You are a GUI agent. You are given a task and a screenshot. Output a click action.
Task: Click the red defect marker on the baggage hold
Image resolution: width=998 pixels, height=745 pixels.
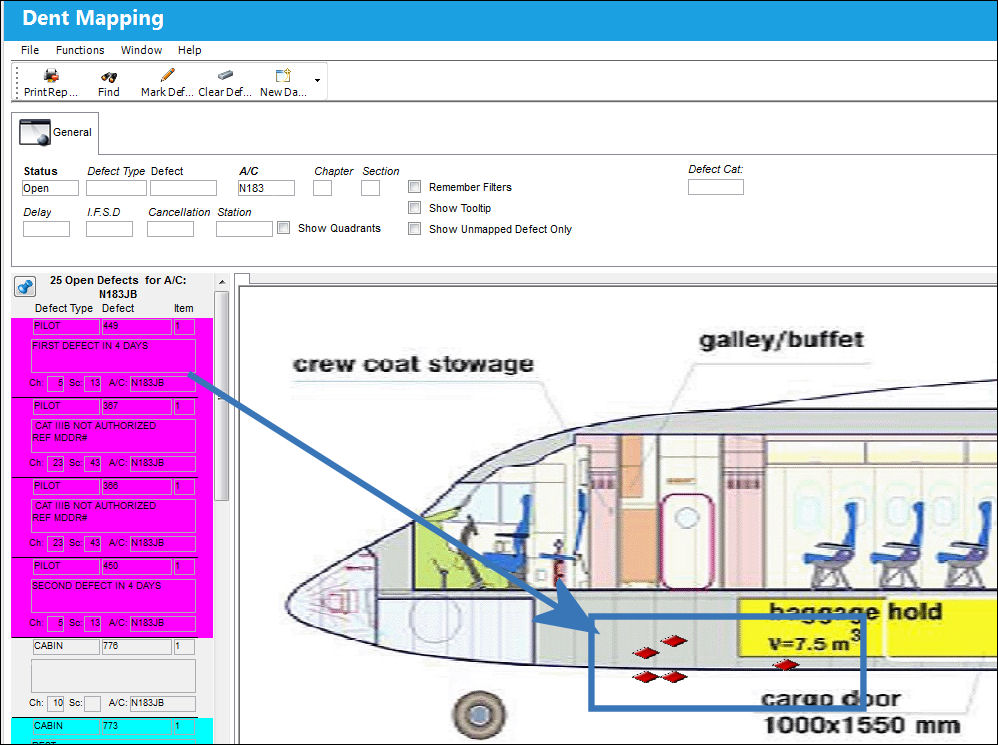click(785, 665)
